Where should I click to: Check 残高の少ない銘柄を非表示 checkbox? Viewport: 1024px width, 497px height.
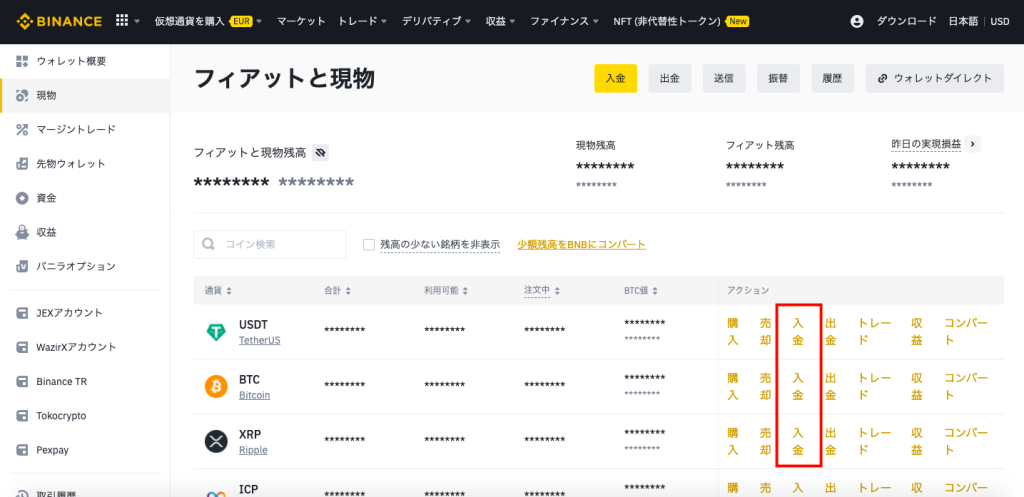(369, 244)
